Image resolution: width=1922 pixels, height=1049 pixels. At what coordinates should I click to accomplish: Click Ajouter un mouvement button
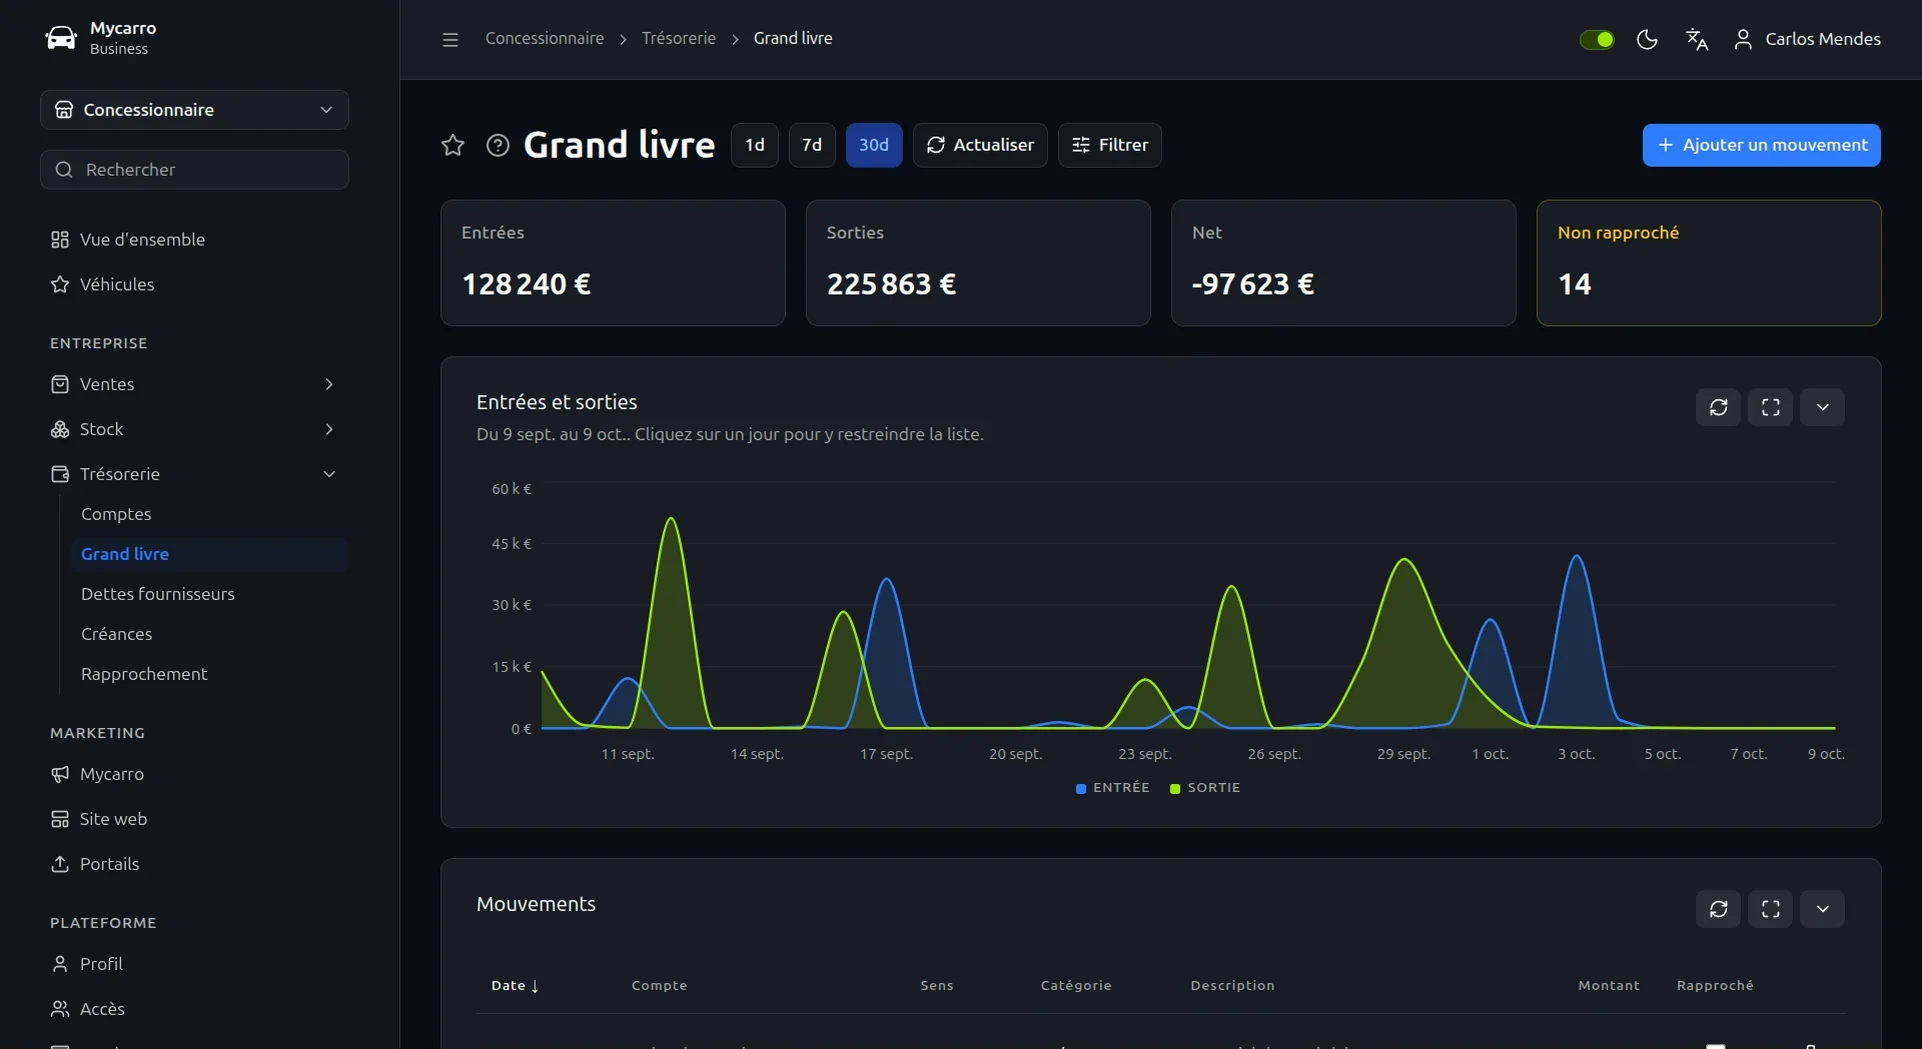[1761, 145]
